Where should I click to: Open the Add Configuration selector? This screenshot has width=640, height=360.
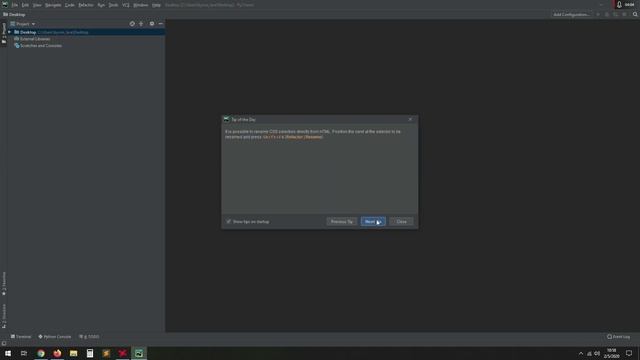(571, 14)
